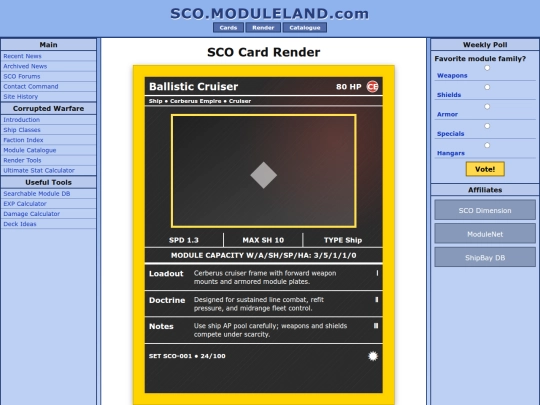Open the Damage Calculator
The image size is (540, 405).
tap(32, 214)
